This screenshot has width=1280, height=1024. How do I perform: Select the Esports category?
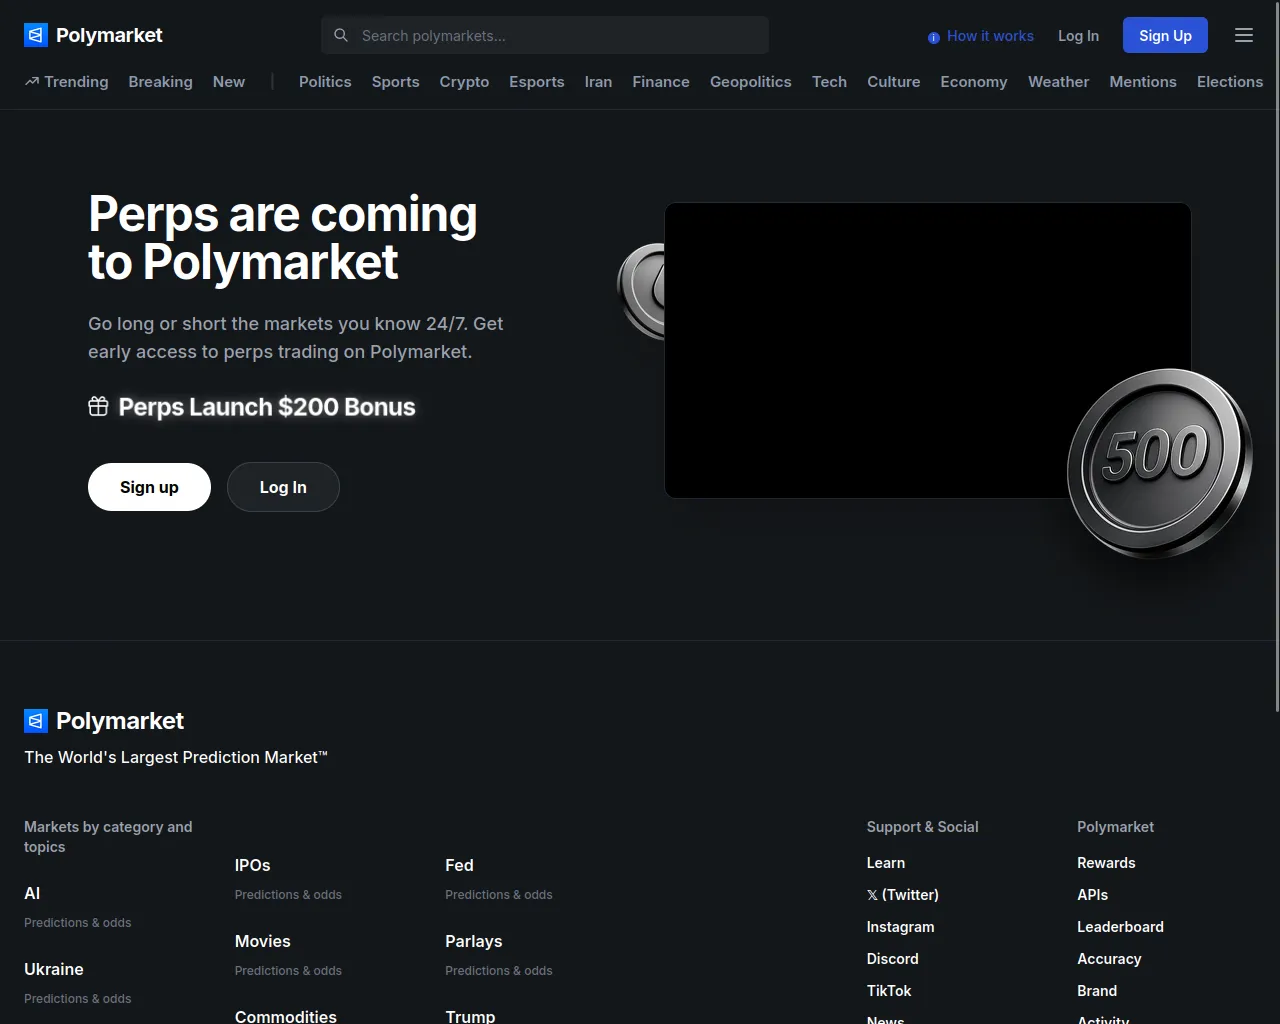(x=537, y=82)
